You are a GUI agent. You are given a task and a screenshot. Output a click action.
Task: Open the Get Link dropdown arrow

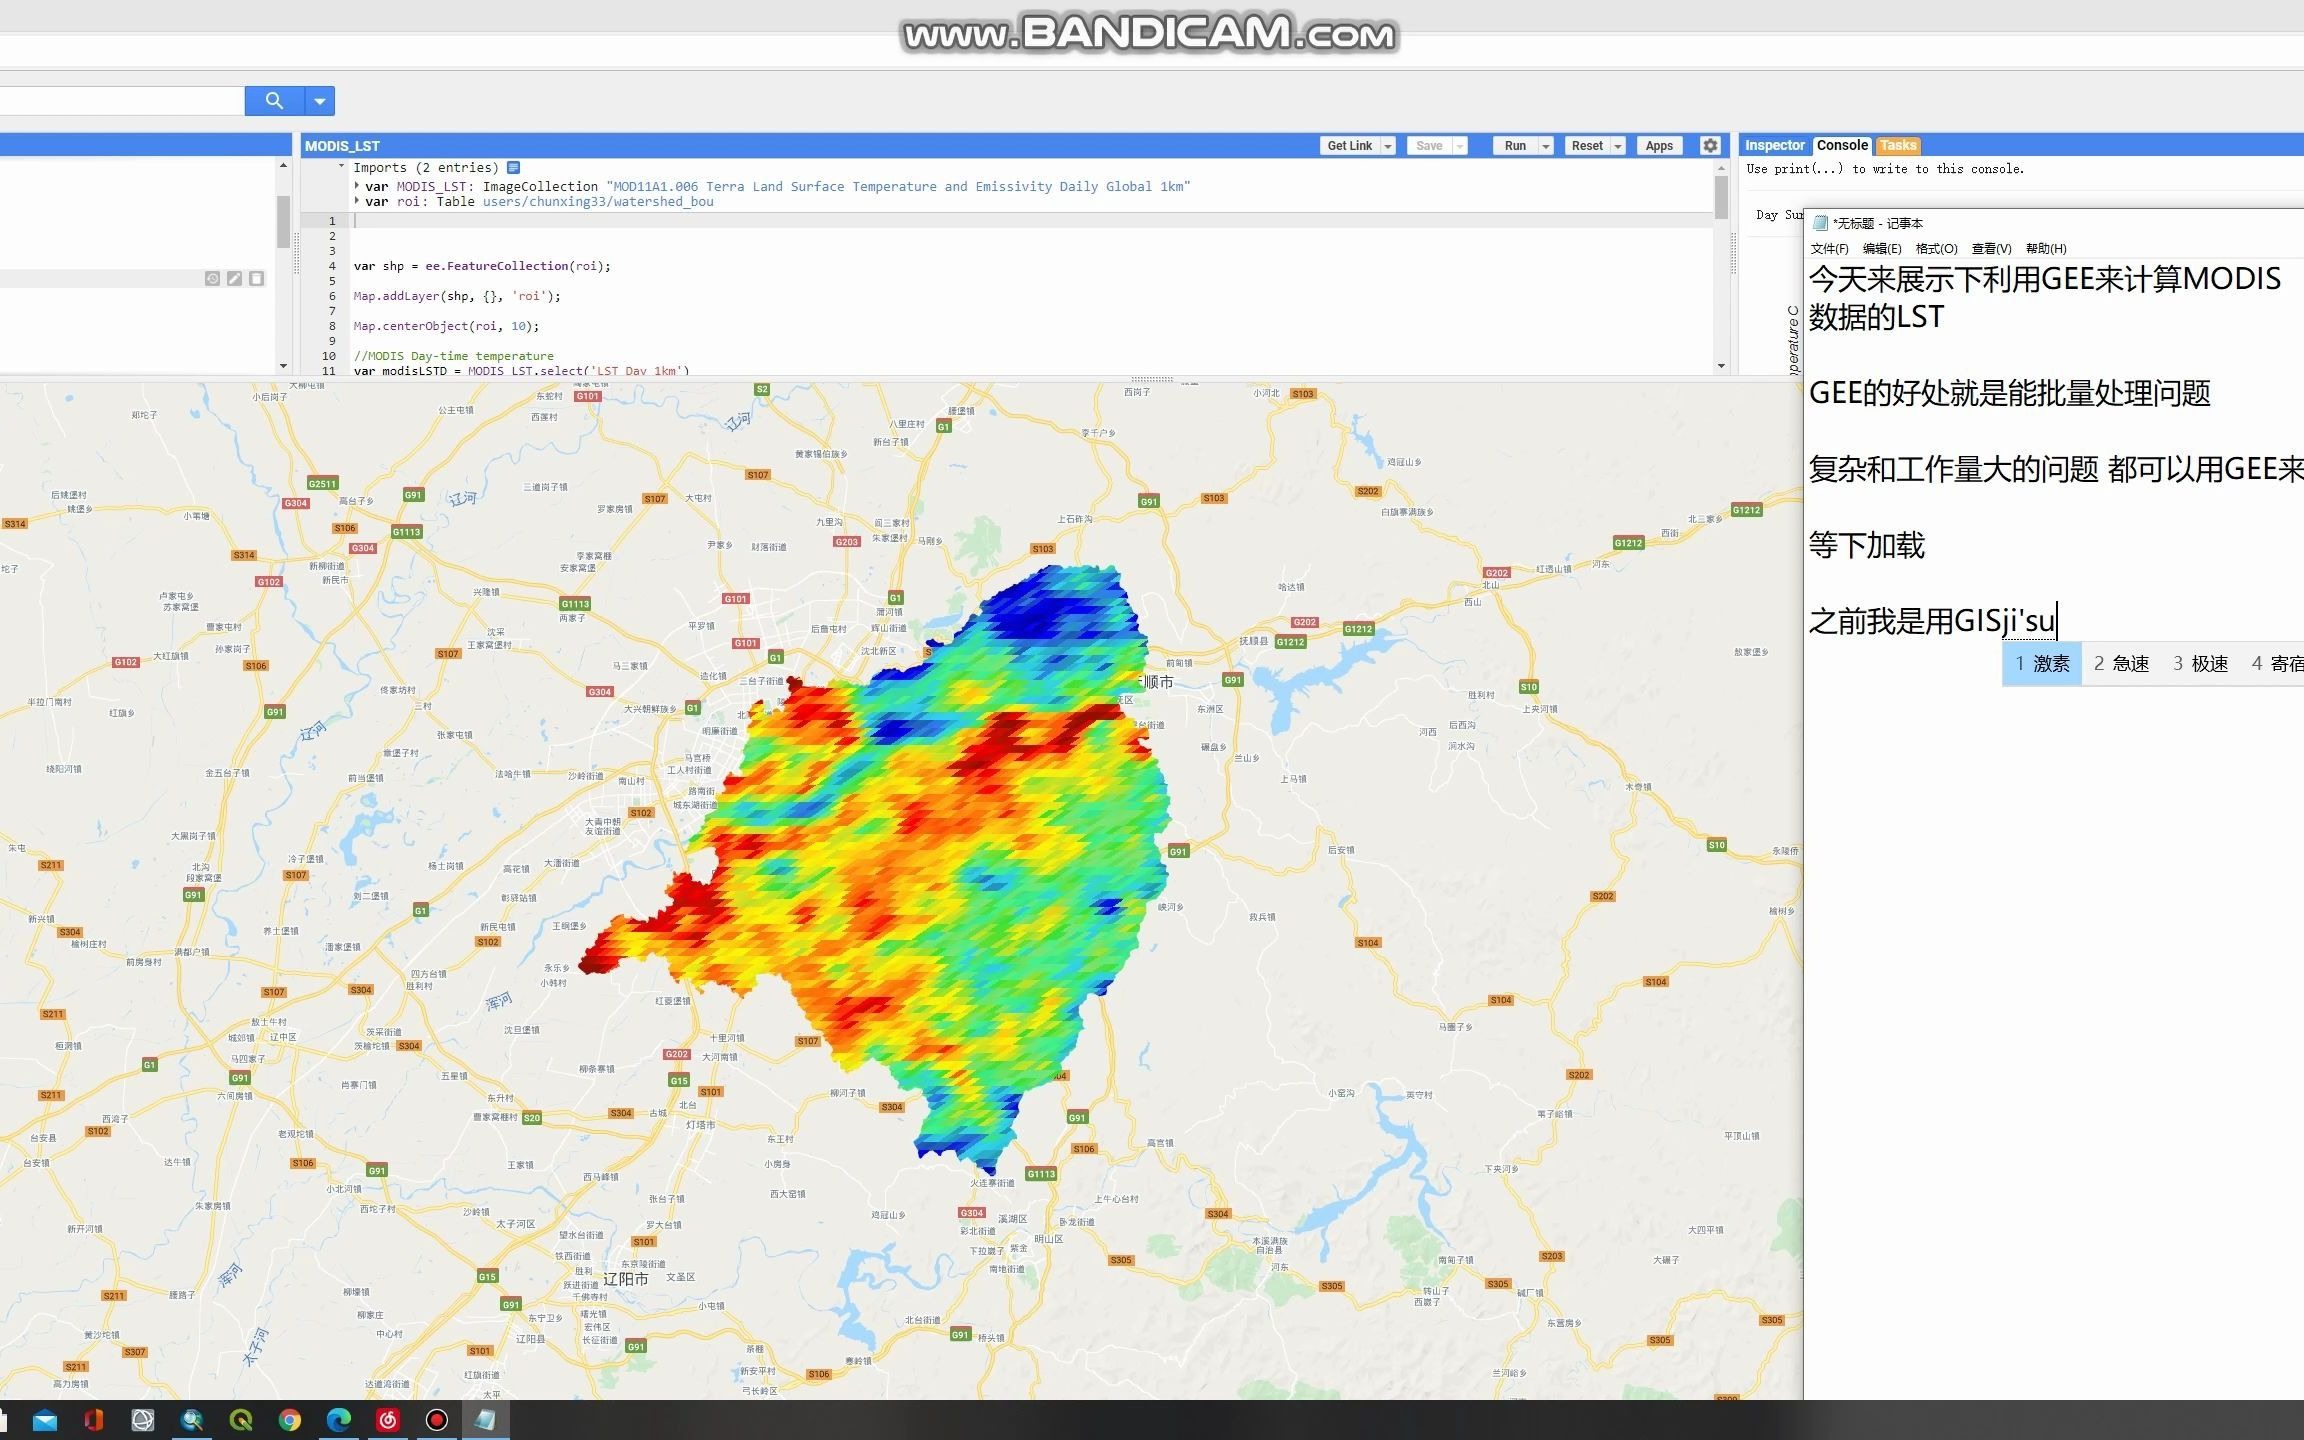click(1388, 145)
